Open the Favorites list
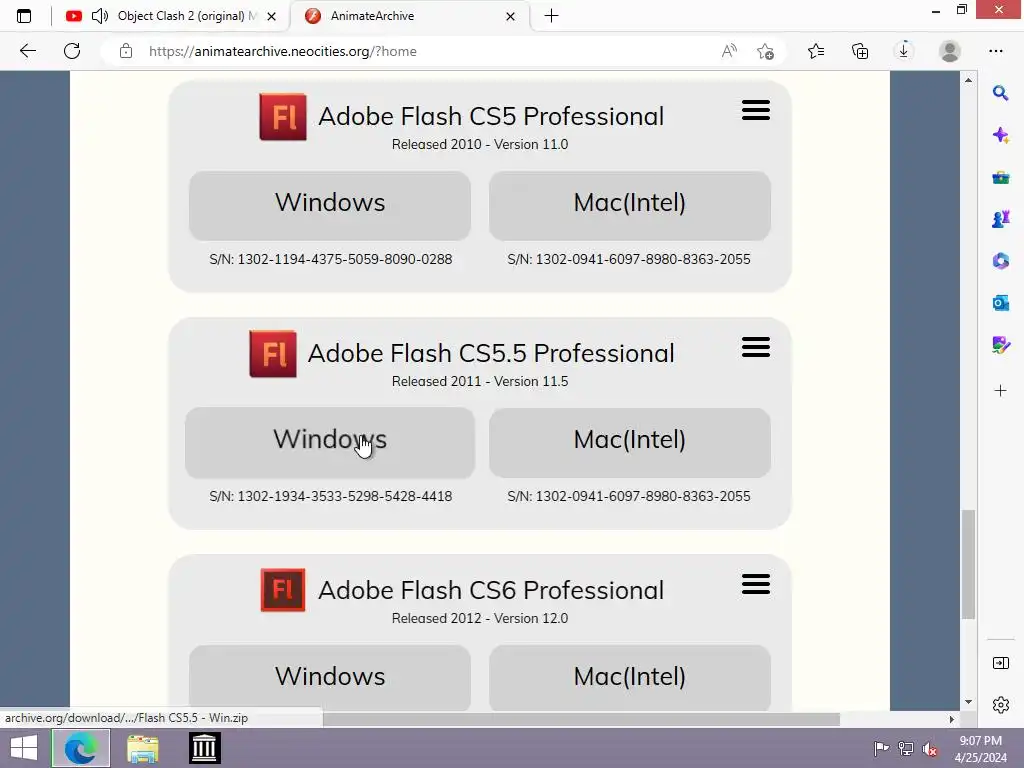 click(816, 51)
